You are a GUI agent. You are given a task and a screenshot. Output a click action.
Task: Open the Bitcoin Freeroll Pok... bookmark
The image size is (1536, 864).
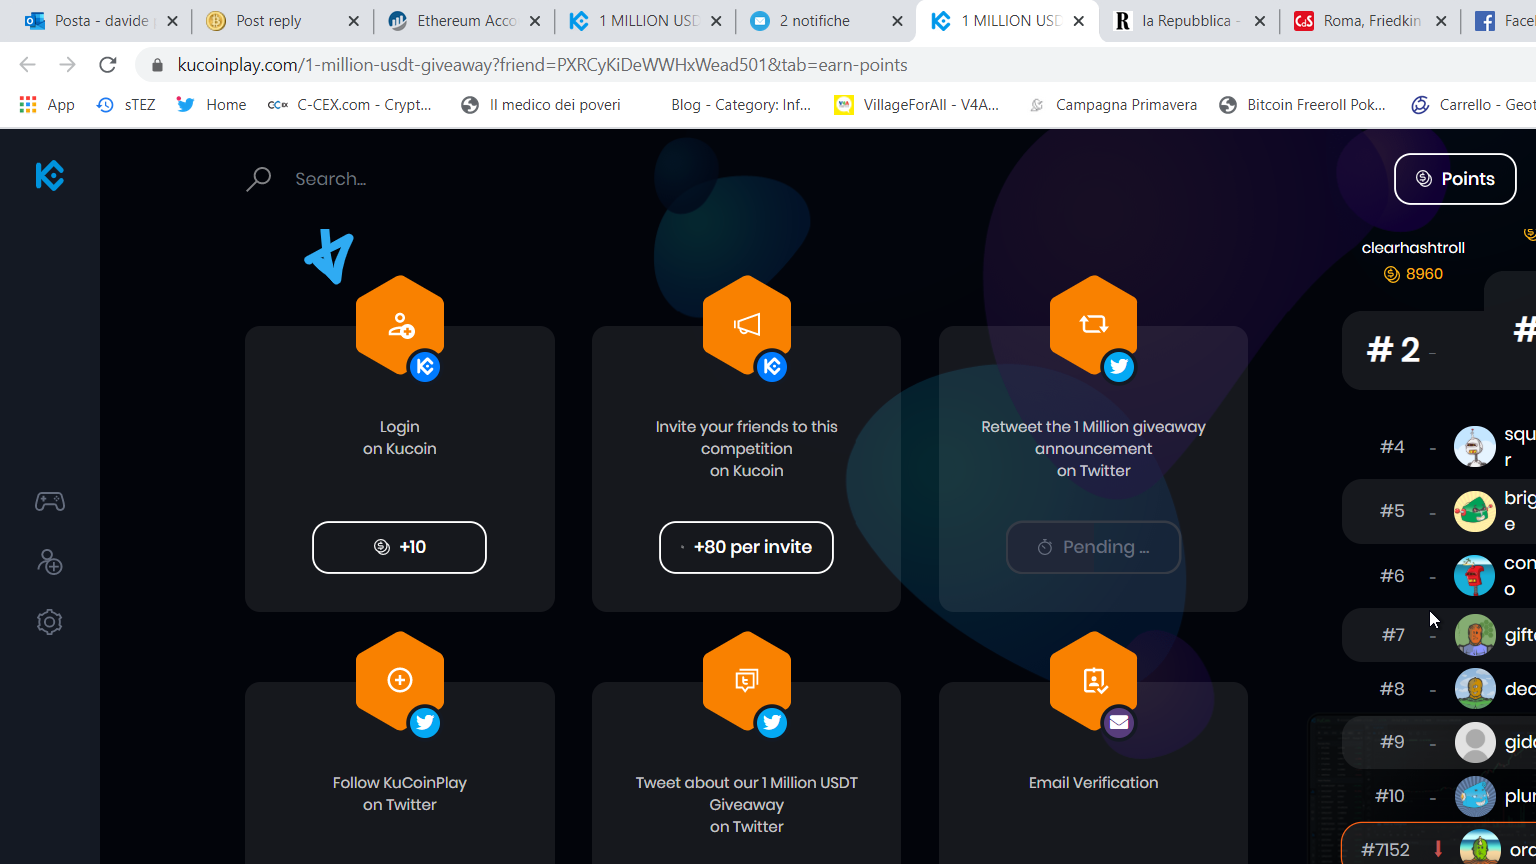1303,104
